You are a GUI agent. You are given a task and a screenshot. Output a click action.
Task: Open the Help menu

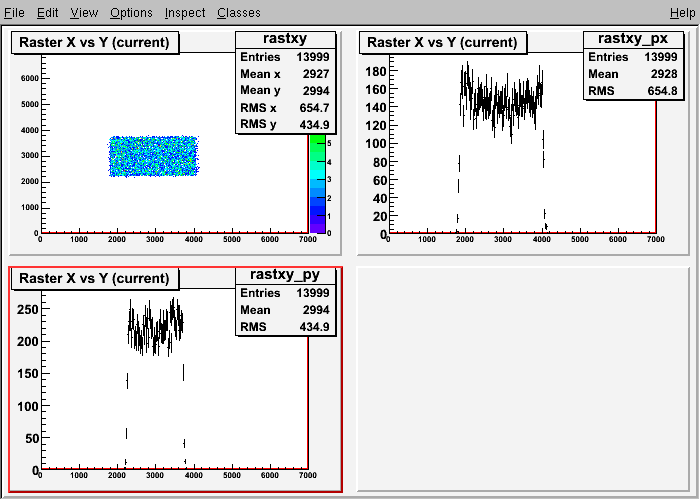tap(683, 12)
